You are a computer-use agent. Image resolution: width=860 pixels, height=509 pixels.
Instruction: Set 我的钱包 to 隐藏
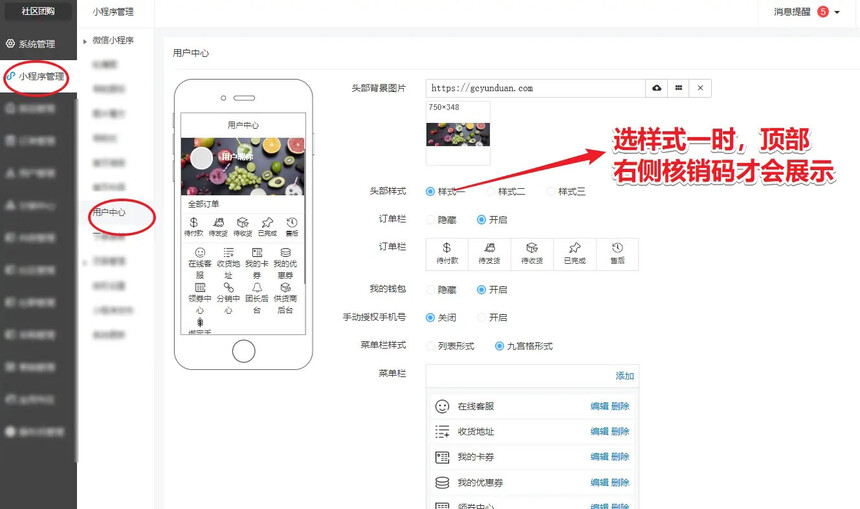coord(431,290)
